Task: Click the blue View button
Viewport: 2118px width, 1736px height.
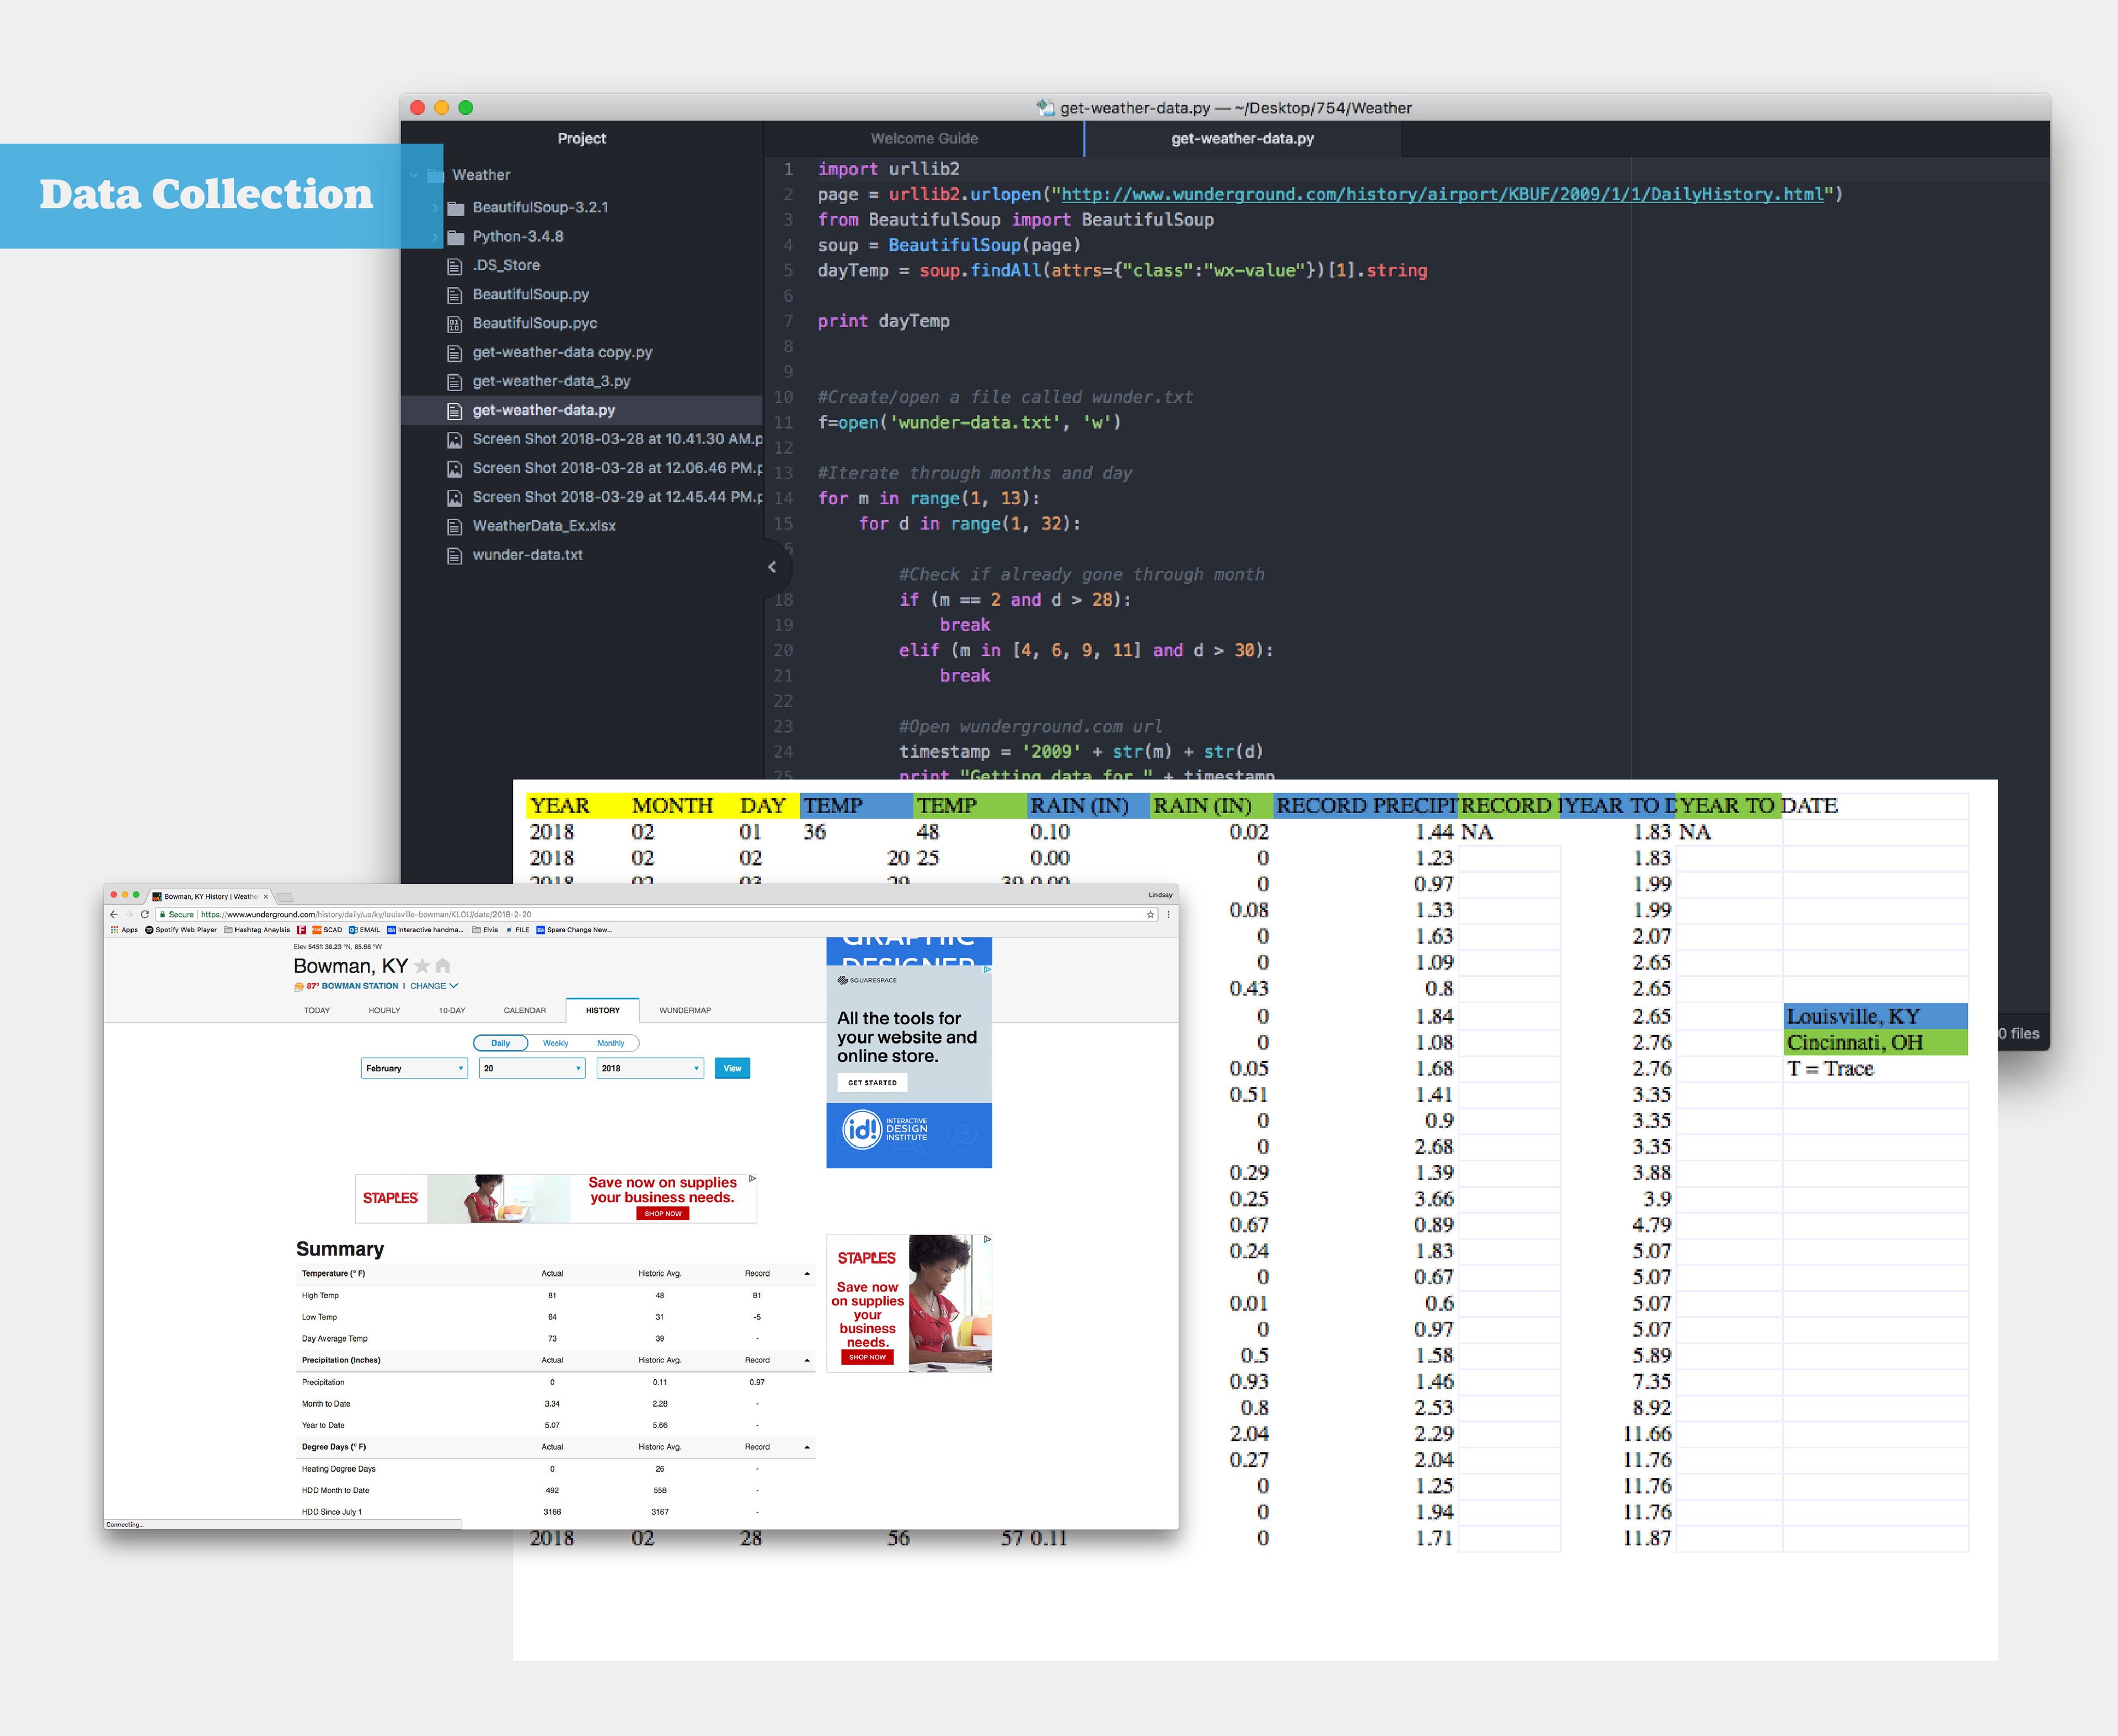Action: pyautogui.click(x=732, y=1068)
